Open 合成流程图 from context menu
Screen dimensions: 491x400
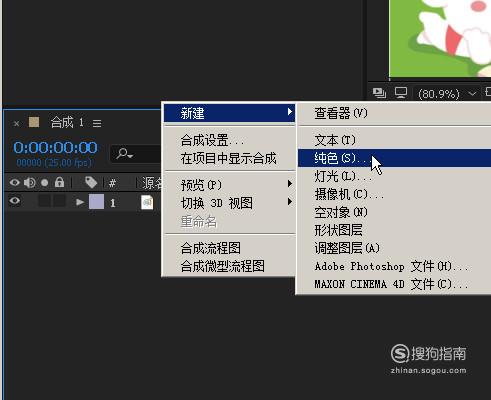[229, 248]
